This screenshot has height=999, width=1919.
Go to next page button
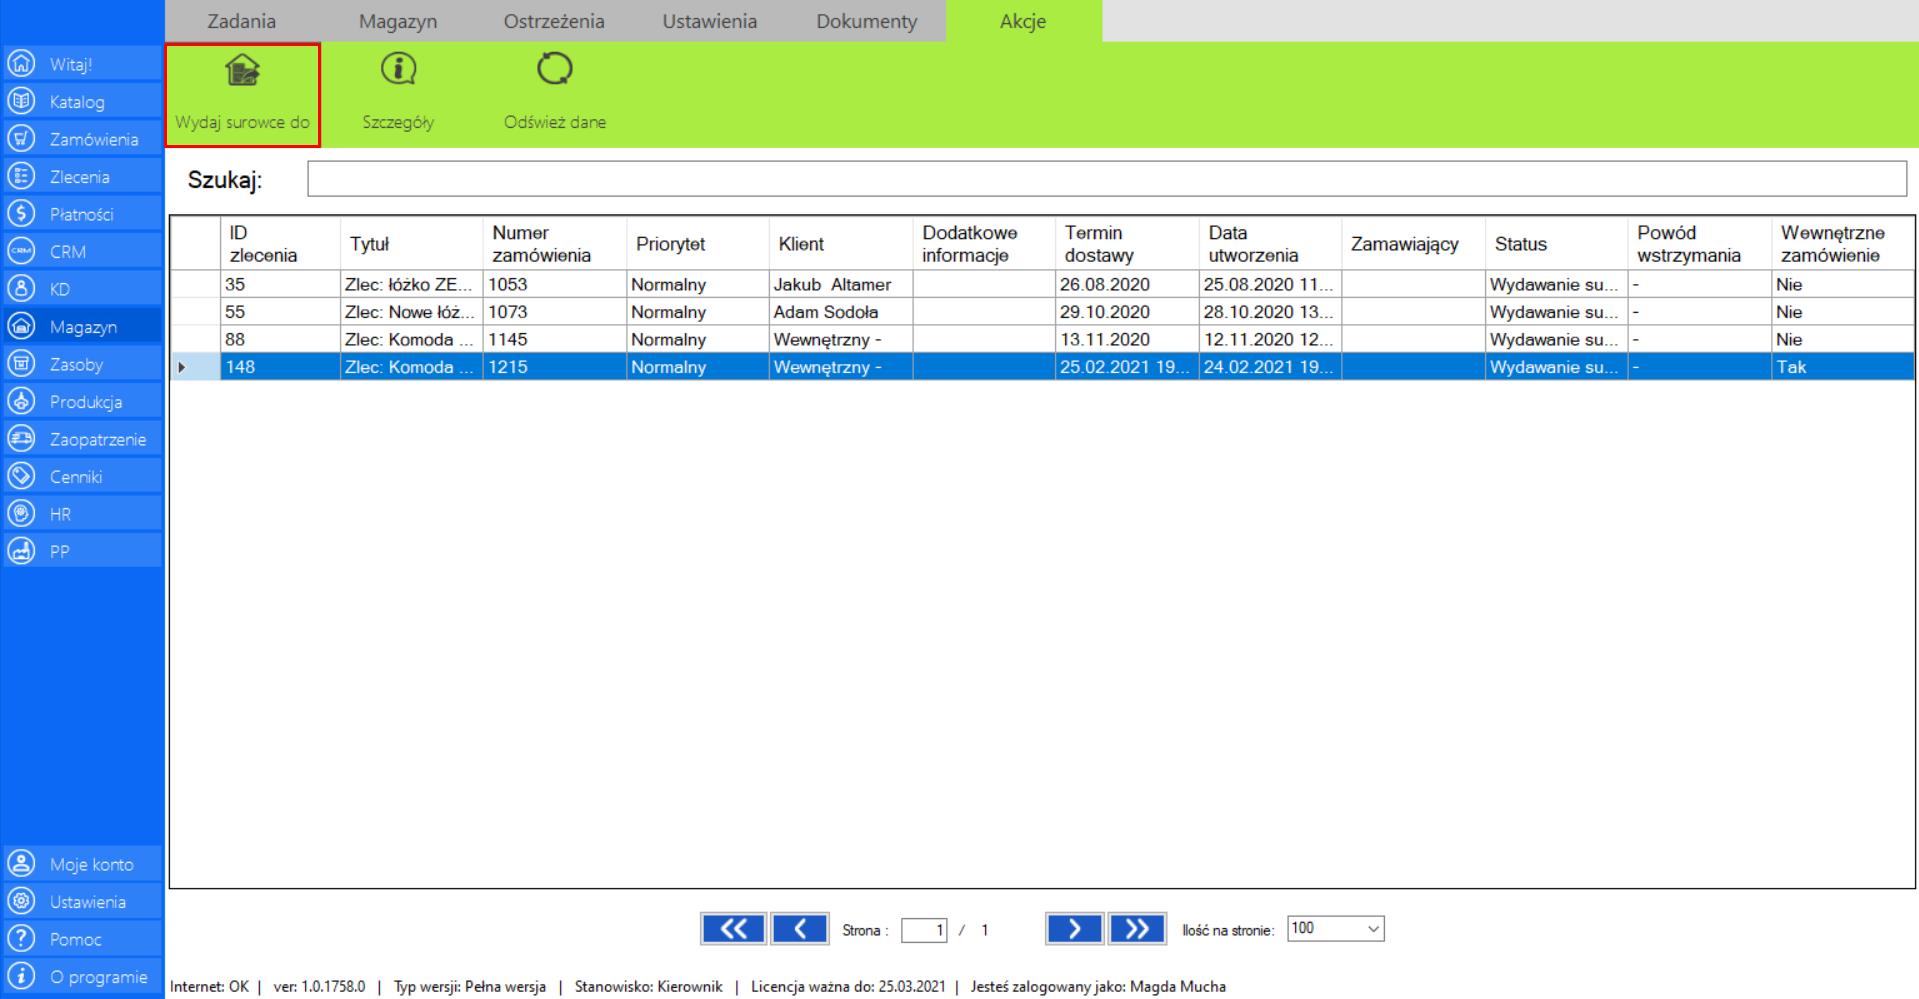[1074, 929]
